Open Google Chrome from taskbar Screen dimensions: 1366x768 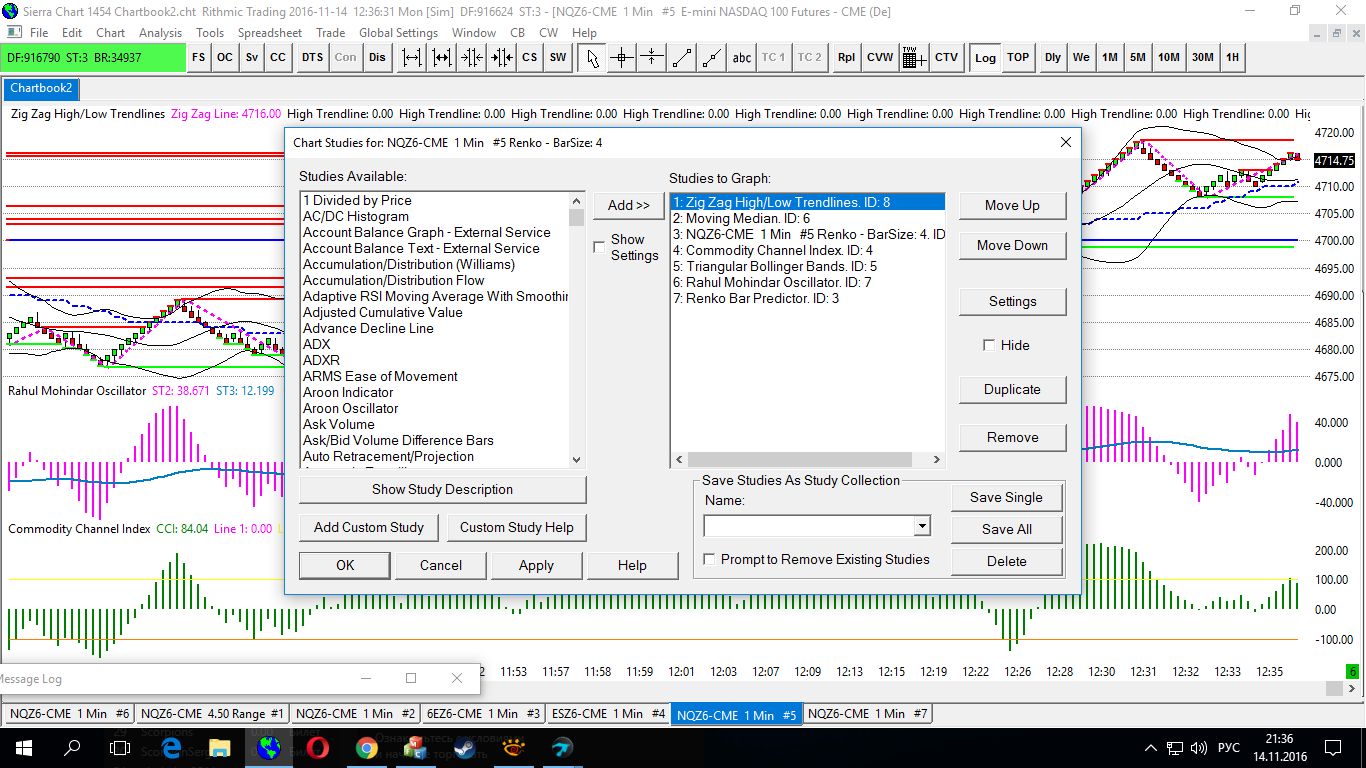point(367,747)
